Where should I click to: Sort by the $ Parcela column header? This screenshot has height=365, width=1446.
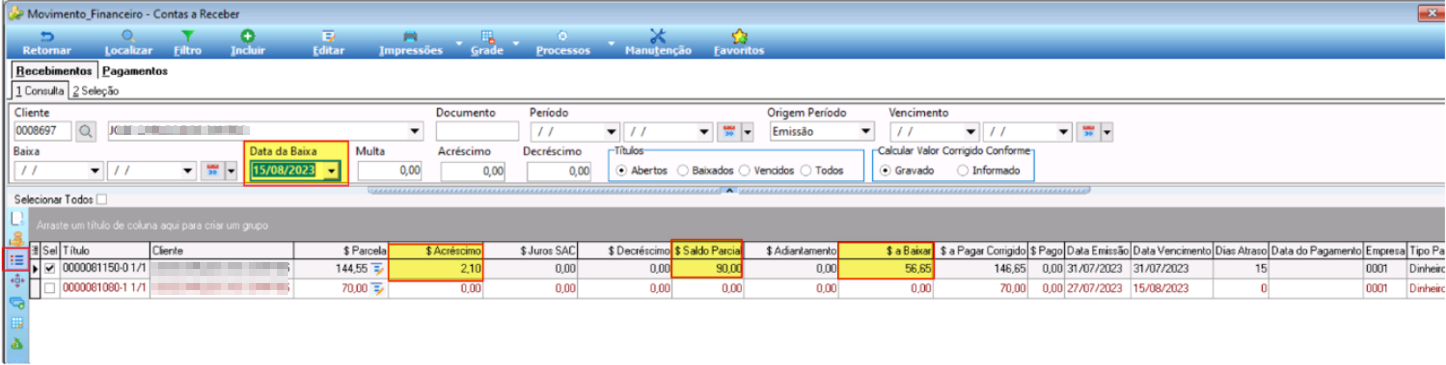click(x=341, y=250)
